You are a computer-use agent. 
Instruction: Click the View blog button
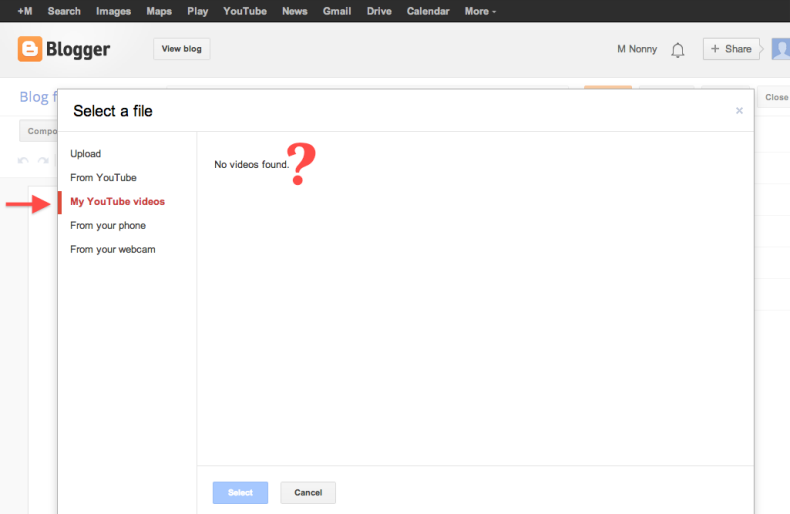[181, 49]
